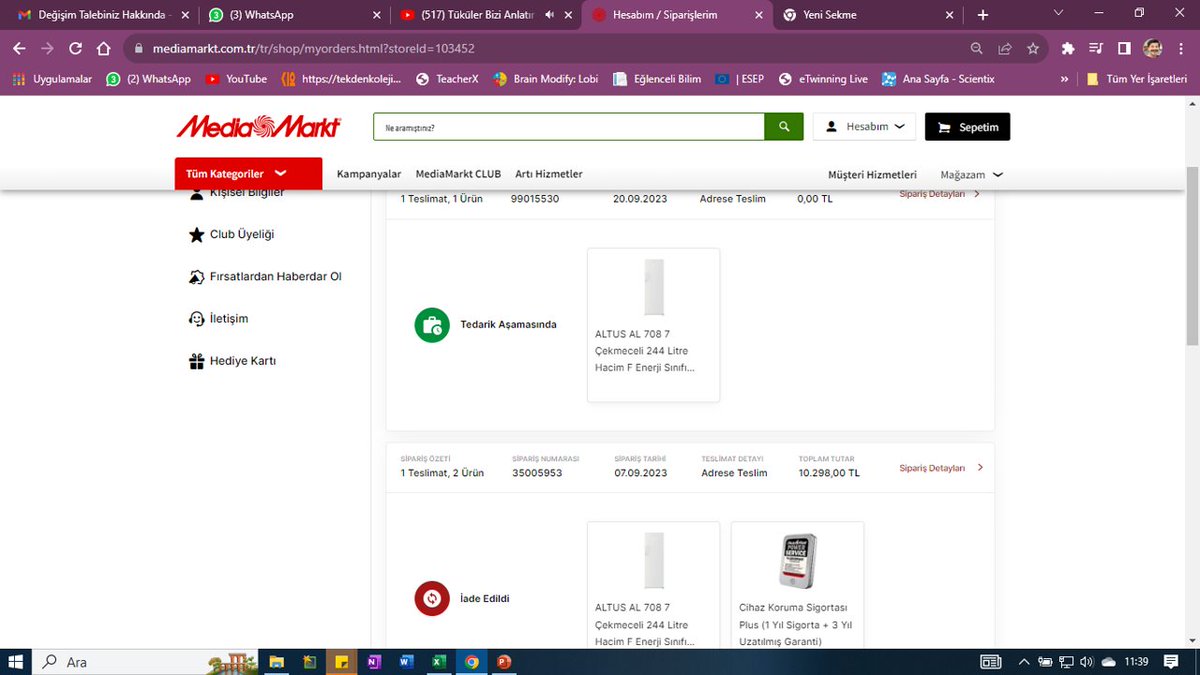The height and width of the screenshot is (675, 1200).
Task: Open the Chrome profile avatar
Action: pyautogui.click(x=1152, y=48)
